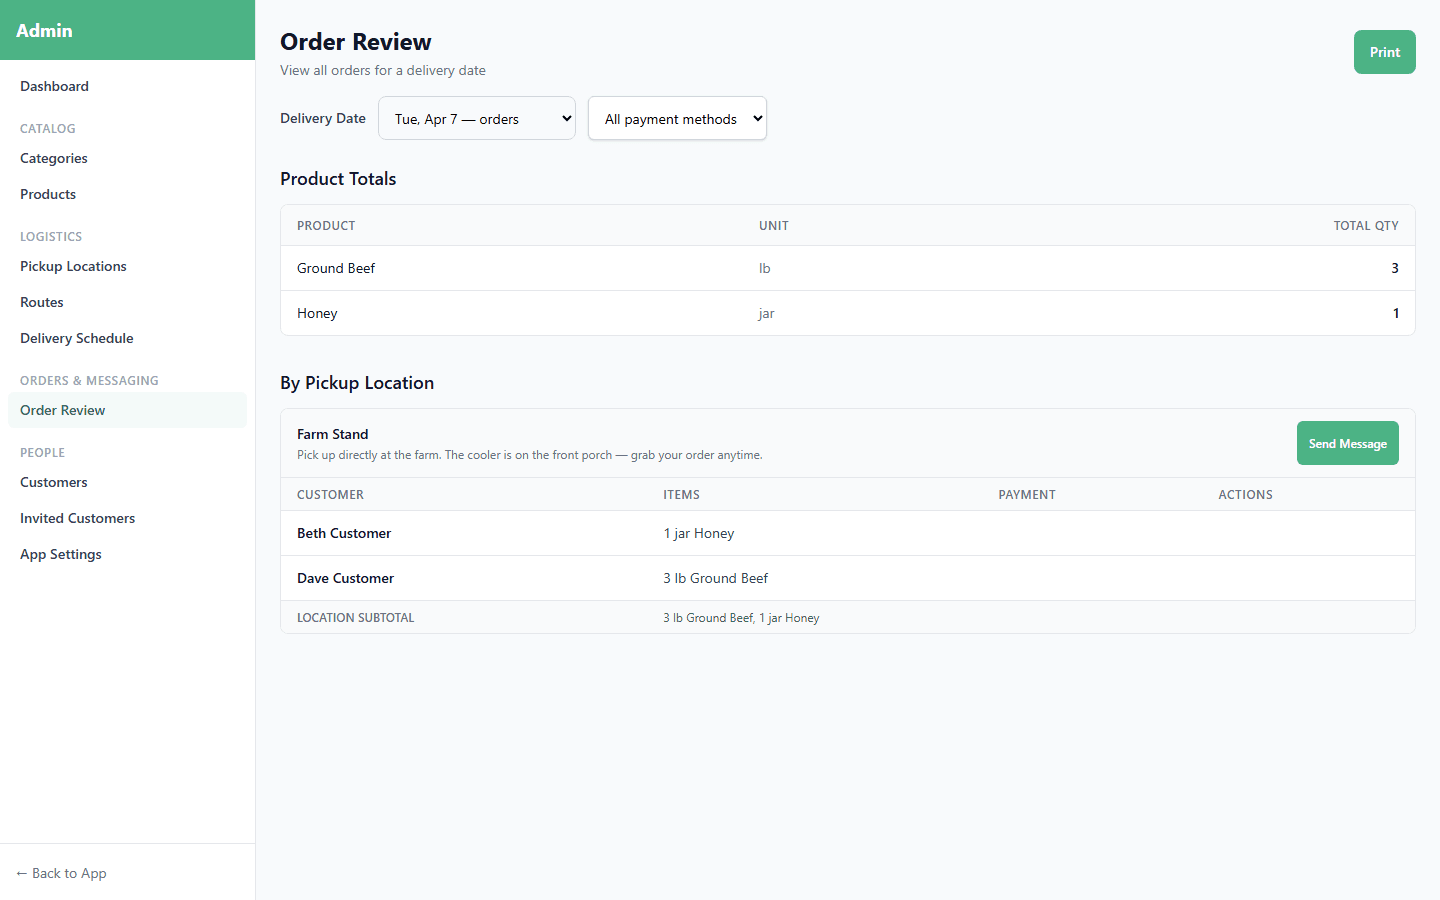
Task: View Invited Customers
Action: 77,518
